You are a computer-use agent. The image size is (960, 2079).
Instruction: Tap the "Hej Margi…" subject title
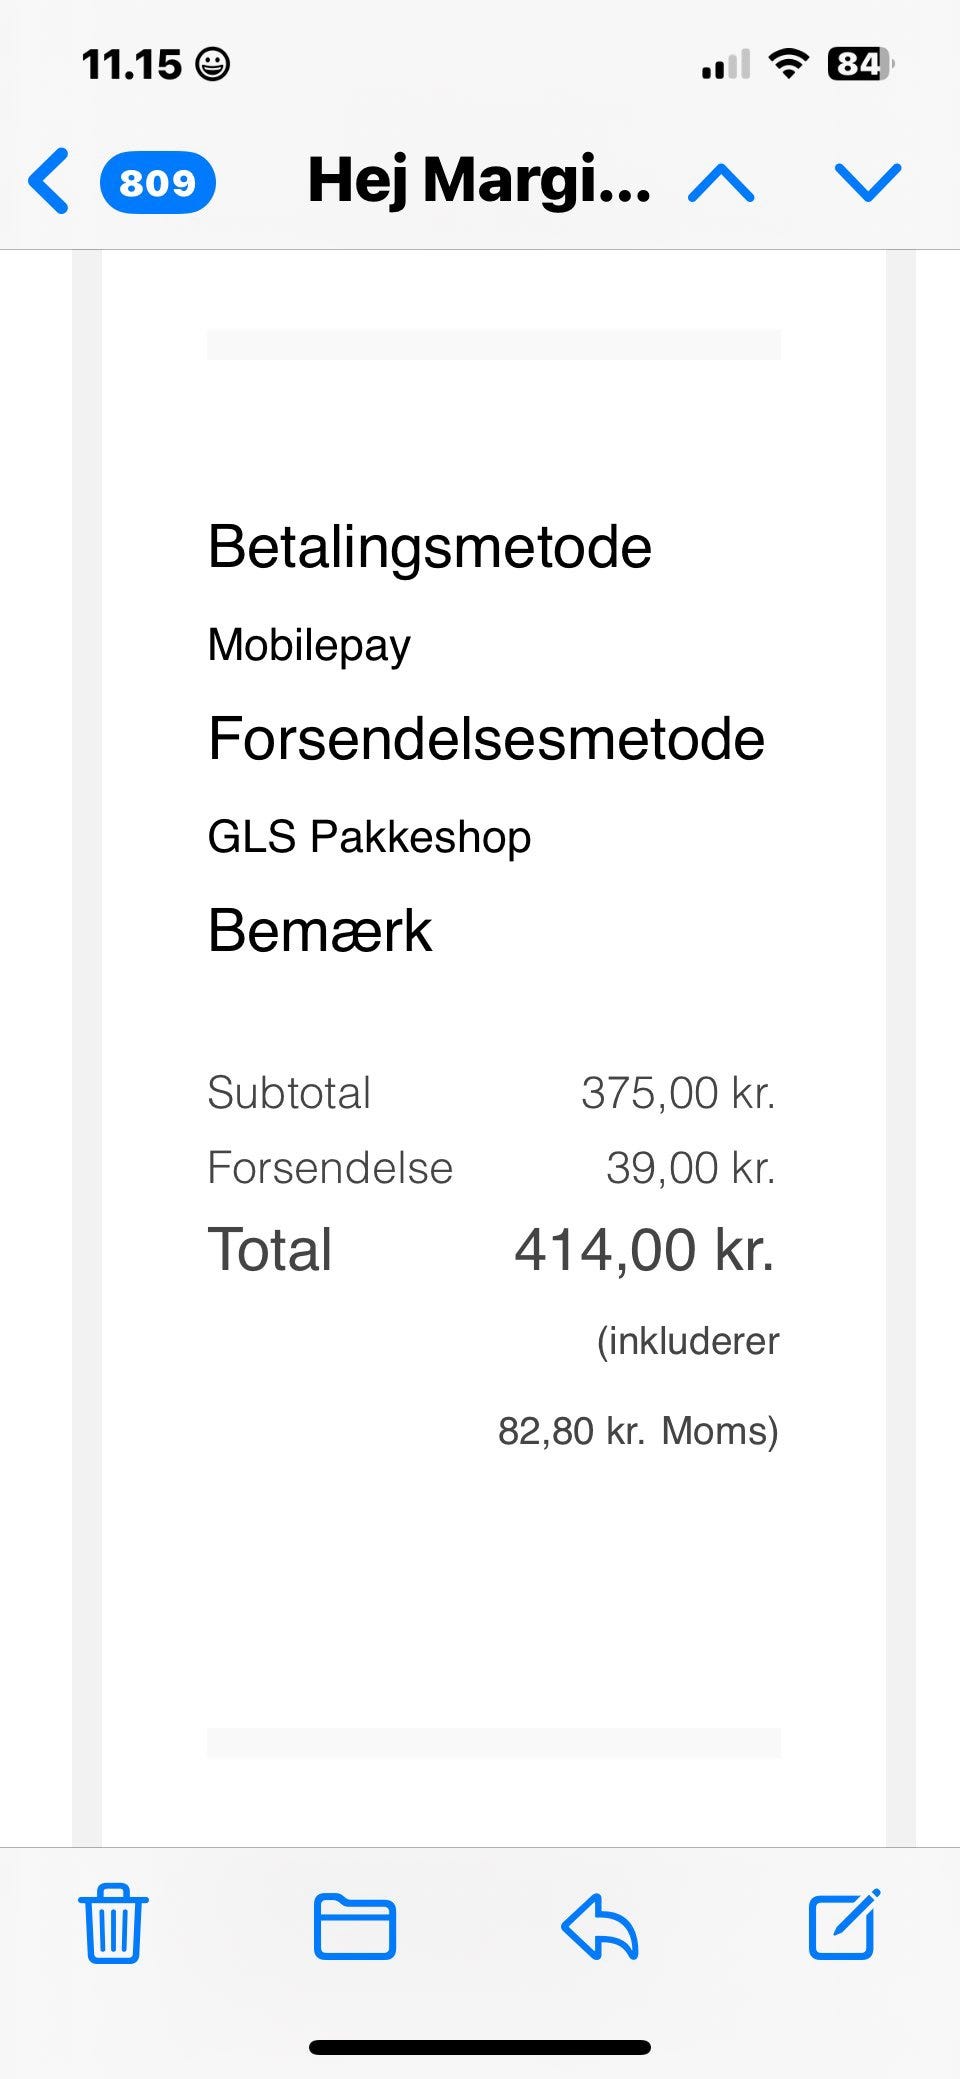479,181
